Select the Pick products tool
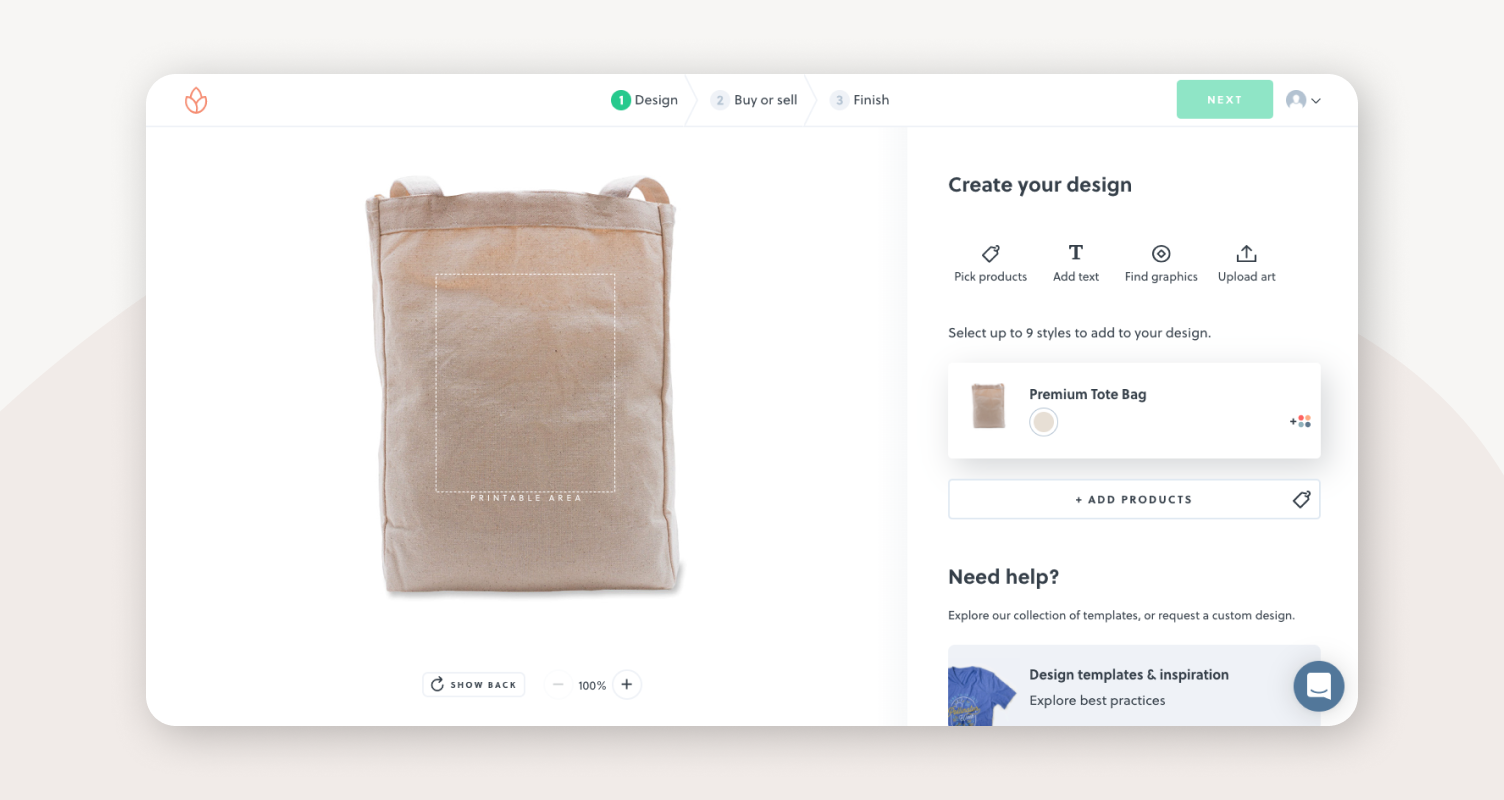 (990, 262)
